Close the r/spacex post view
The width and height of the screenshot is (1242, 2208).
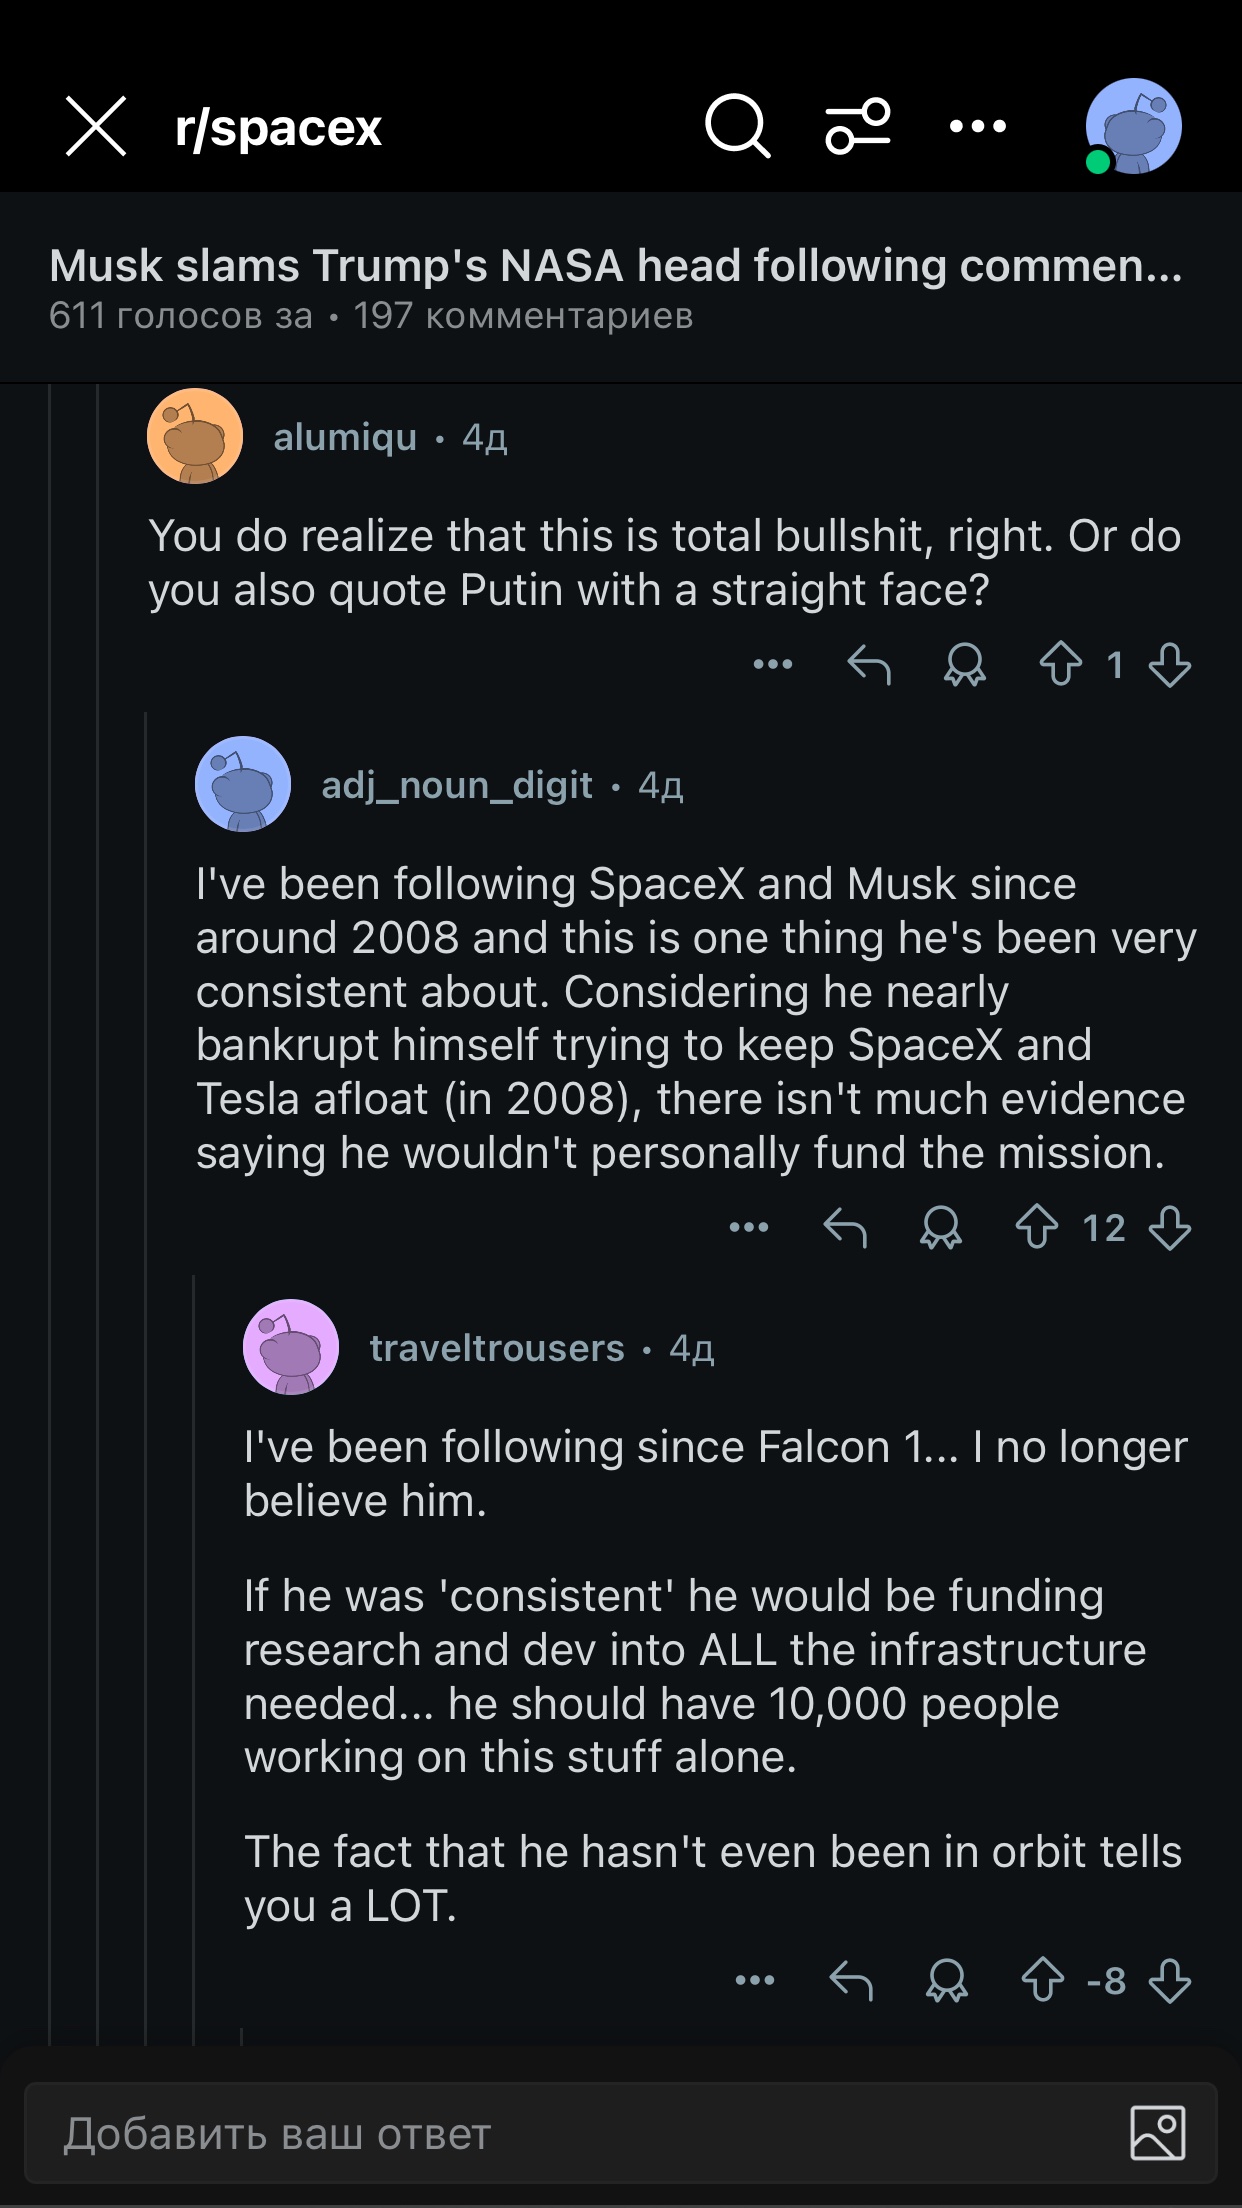tap(96, 127)
